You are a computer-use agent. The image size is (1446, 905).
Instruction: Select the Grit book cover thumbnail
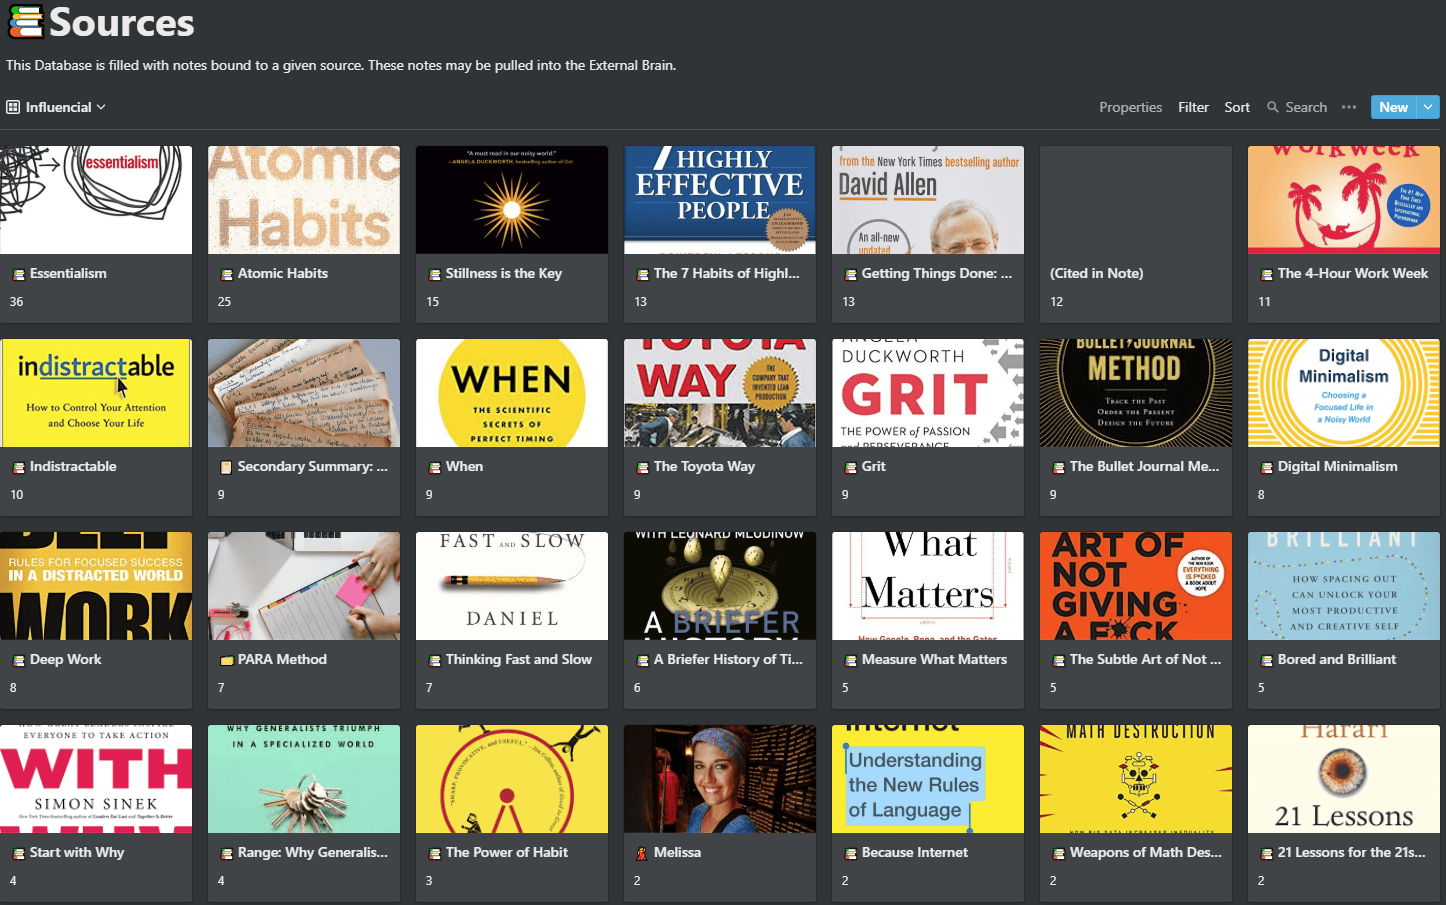(927, 393)
